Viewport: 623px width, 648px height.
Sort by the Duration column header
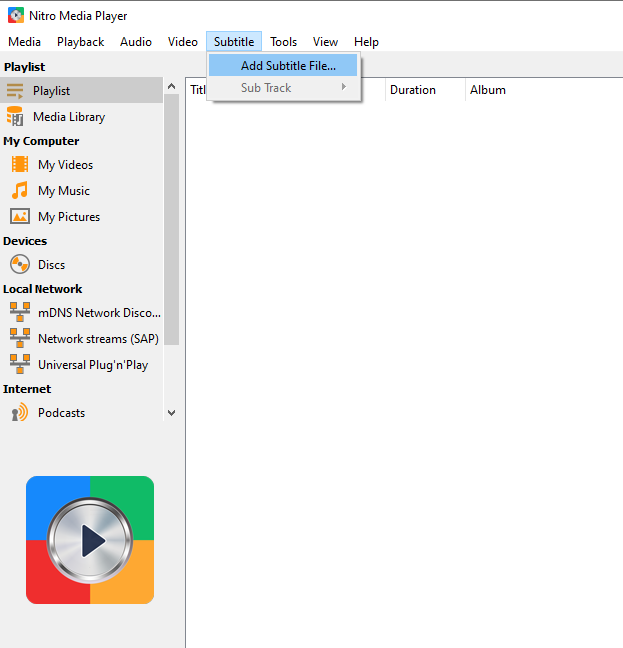point(425,90)
